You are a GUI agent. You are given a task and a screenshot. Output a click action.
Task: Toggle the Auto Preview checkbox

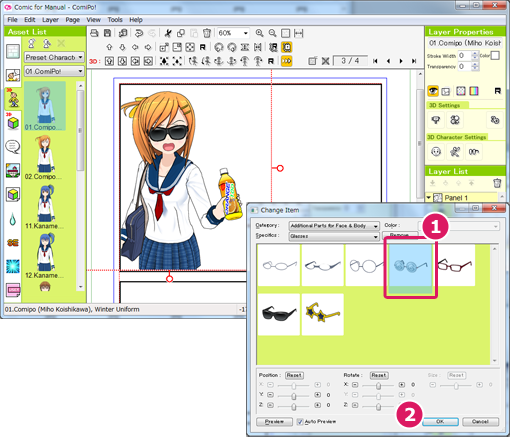[300, 421]
